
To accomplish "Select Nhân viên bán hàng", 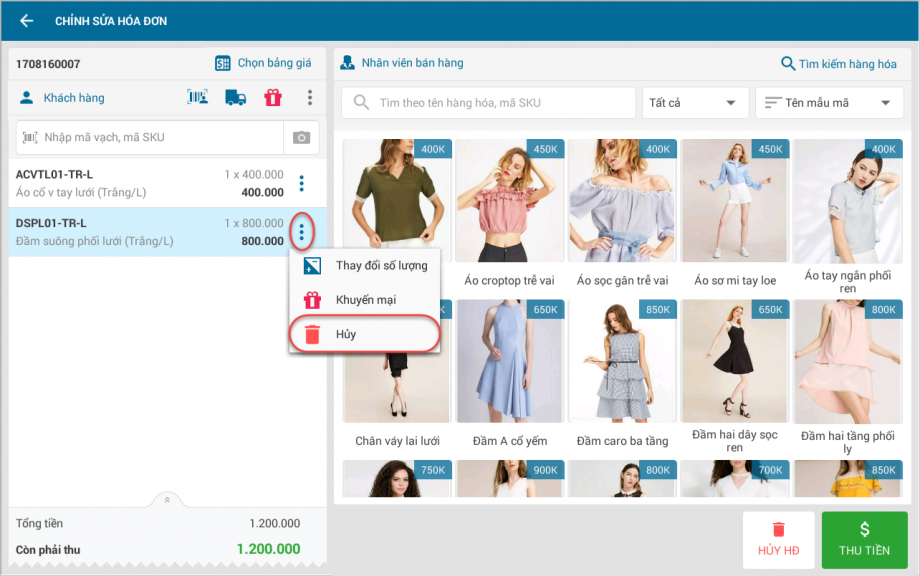I will click(412, 63).
